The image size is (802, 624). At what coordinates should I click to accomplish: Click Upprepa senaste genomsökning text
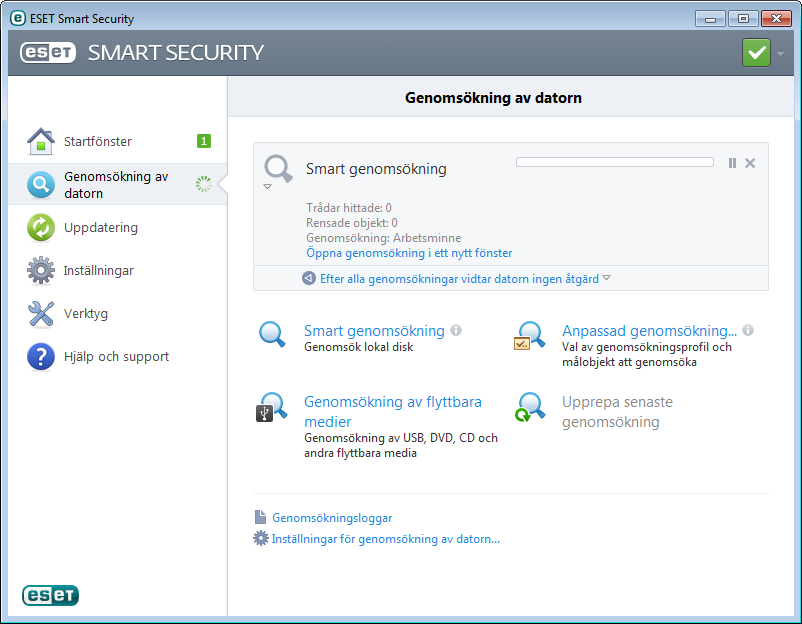[617, 412]
